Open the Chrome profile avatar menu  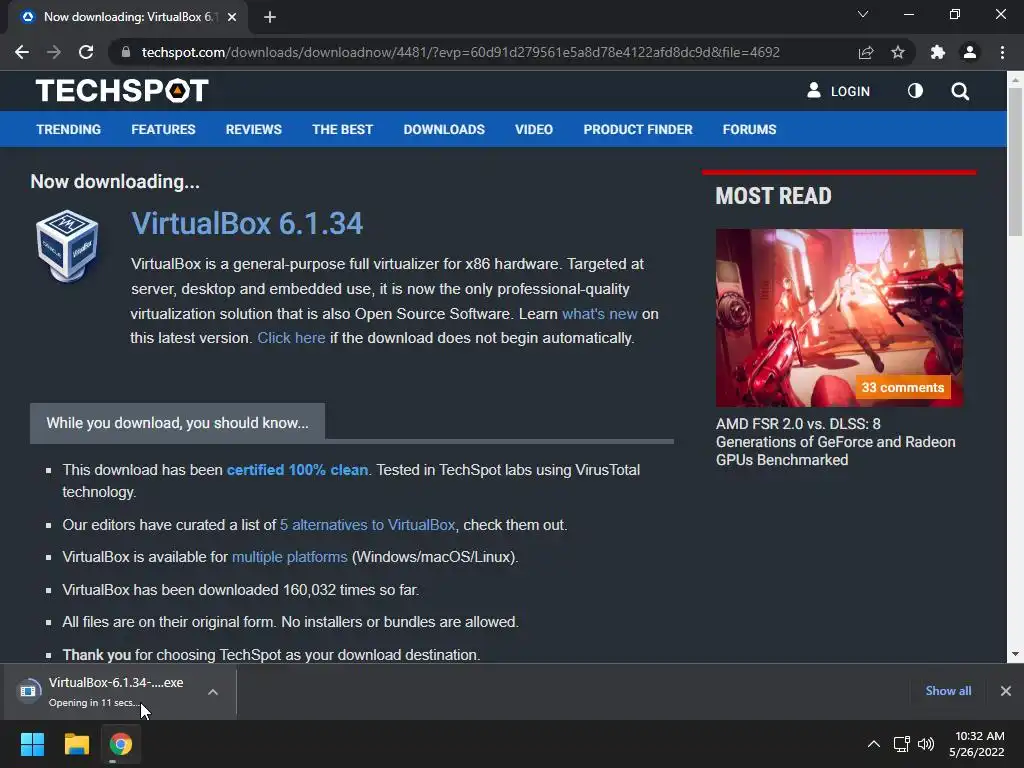pos(970,52)
